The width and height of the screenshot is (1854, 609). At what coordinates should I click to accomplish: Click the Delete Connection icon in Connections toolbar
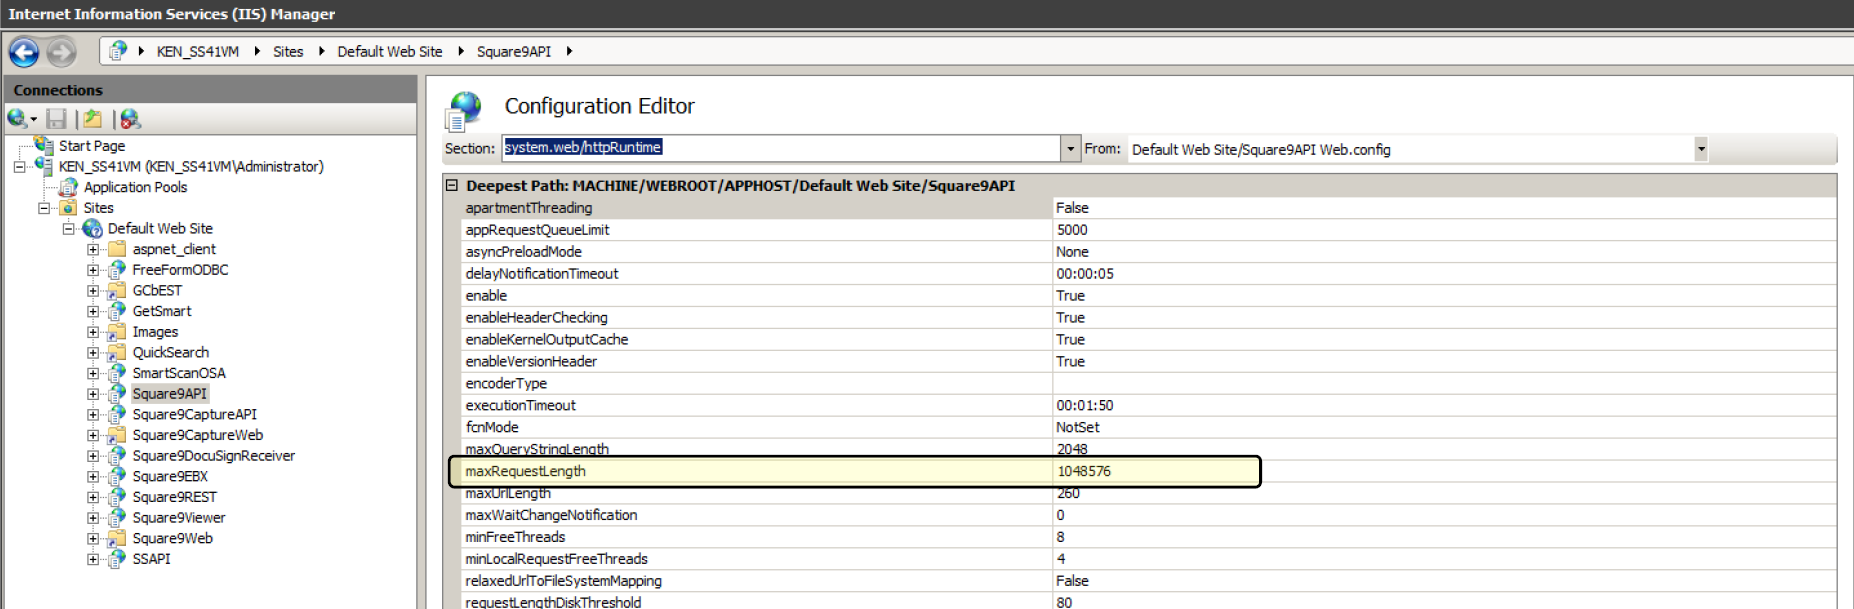[x=130, y=119]
